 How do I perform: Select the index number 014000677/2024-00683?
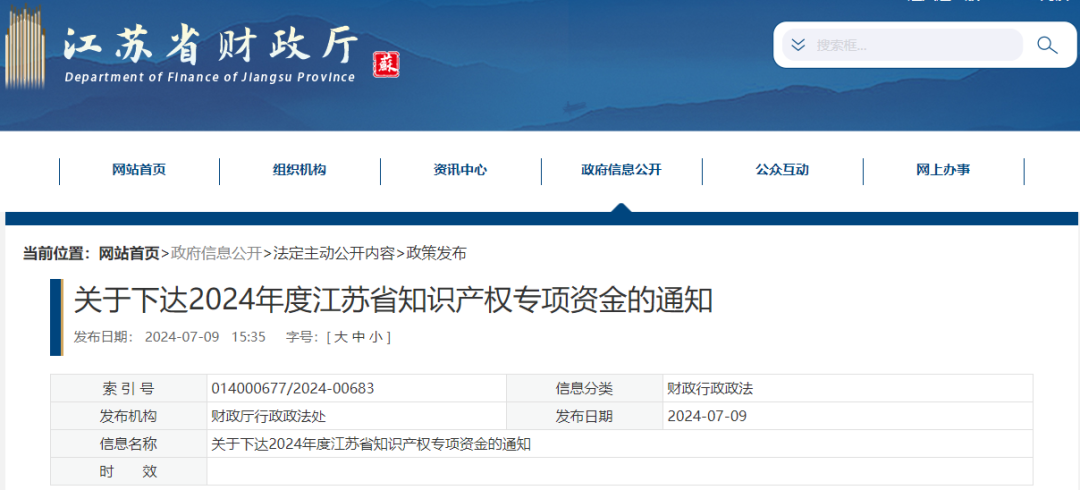click(x=293, y=389)
